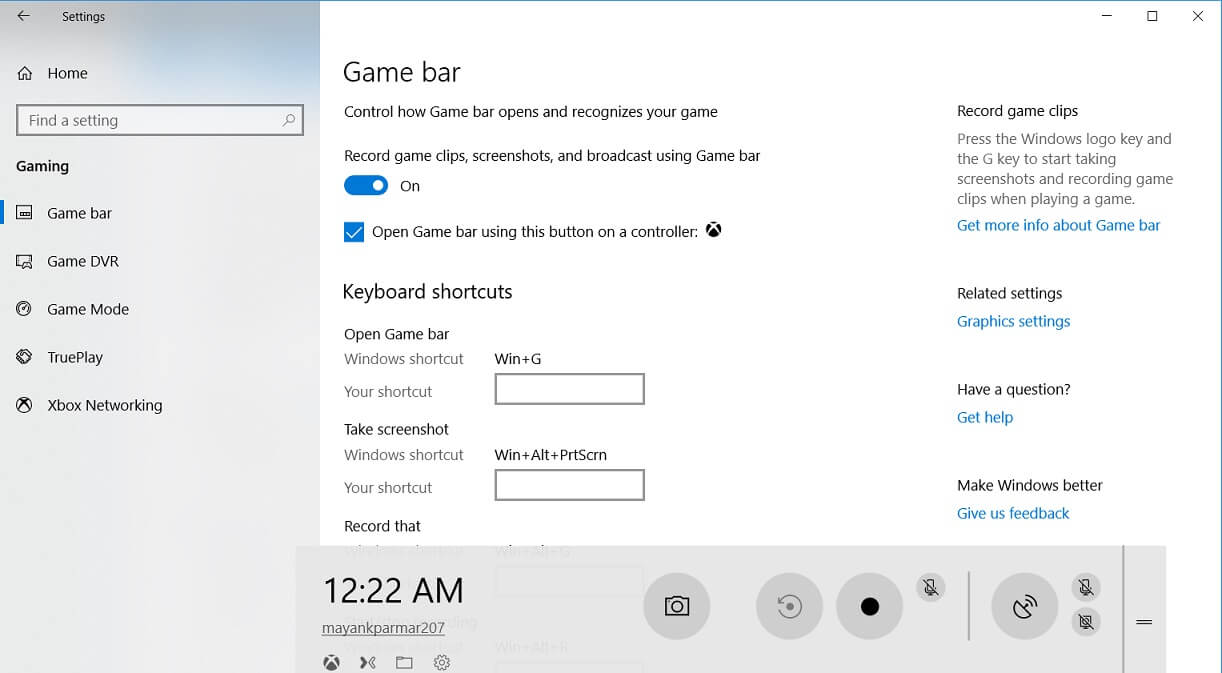Select Game bar in the sidebar
This screenshot has height=673, width=1222.
[160, 213]
